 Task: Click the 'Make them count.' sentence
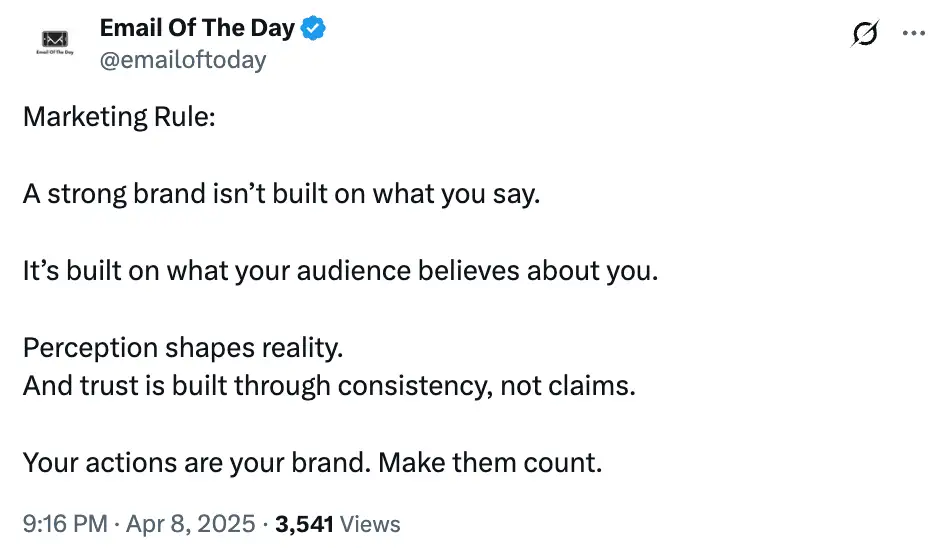(x=490, y=463)
